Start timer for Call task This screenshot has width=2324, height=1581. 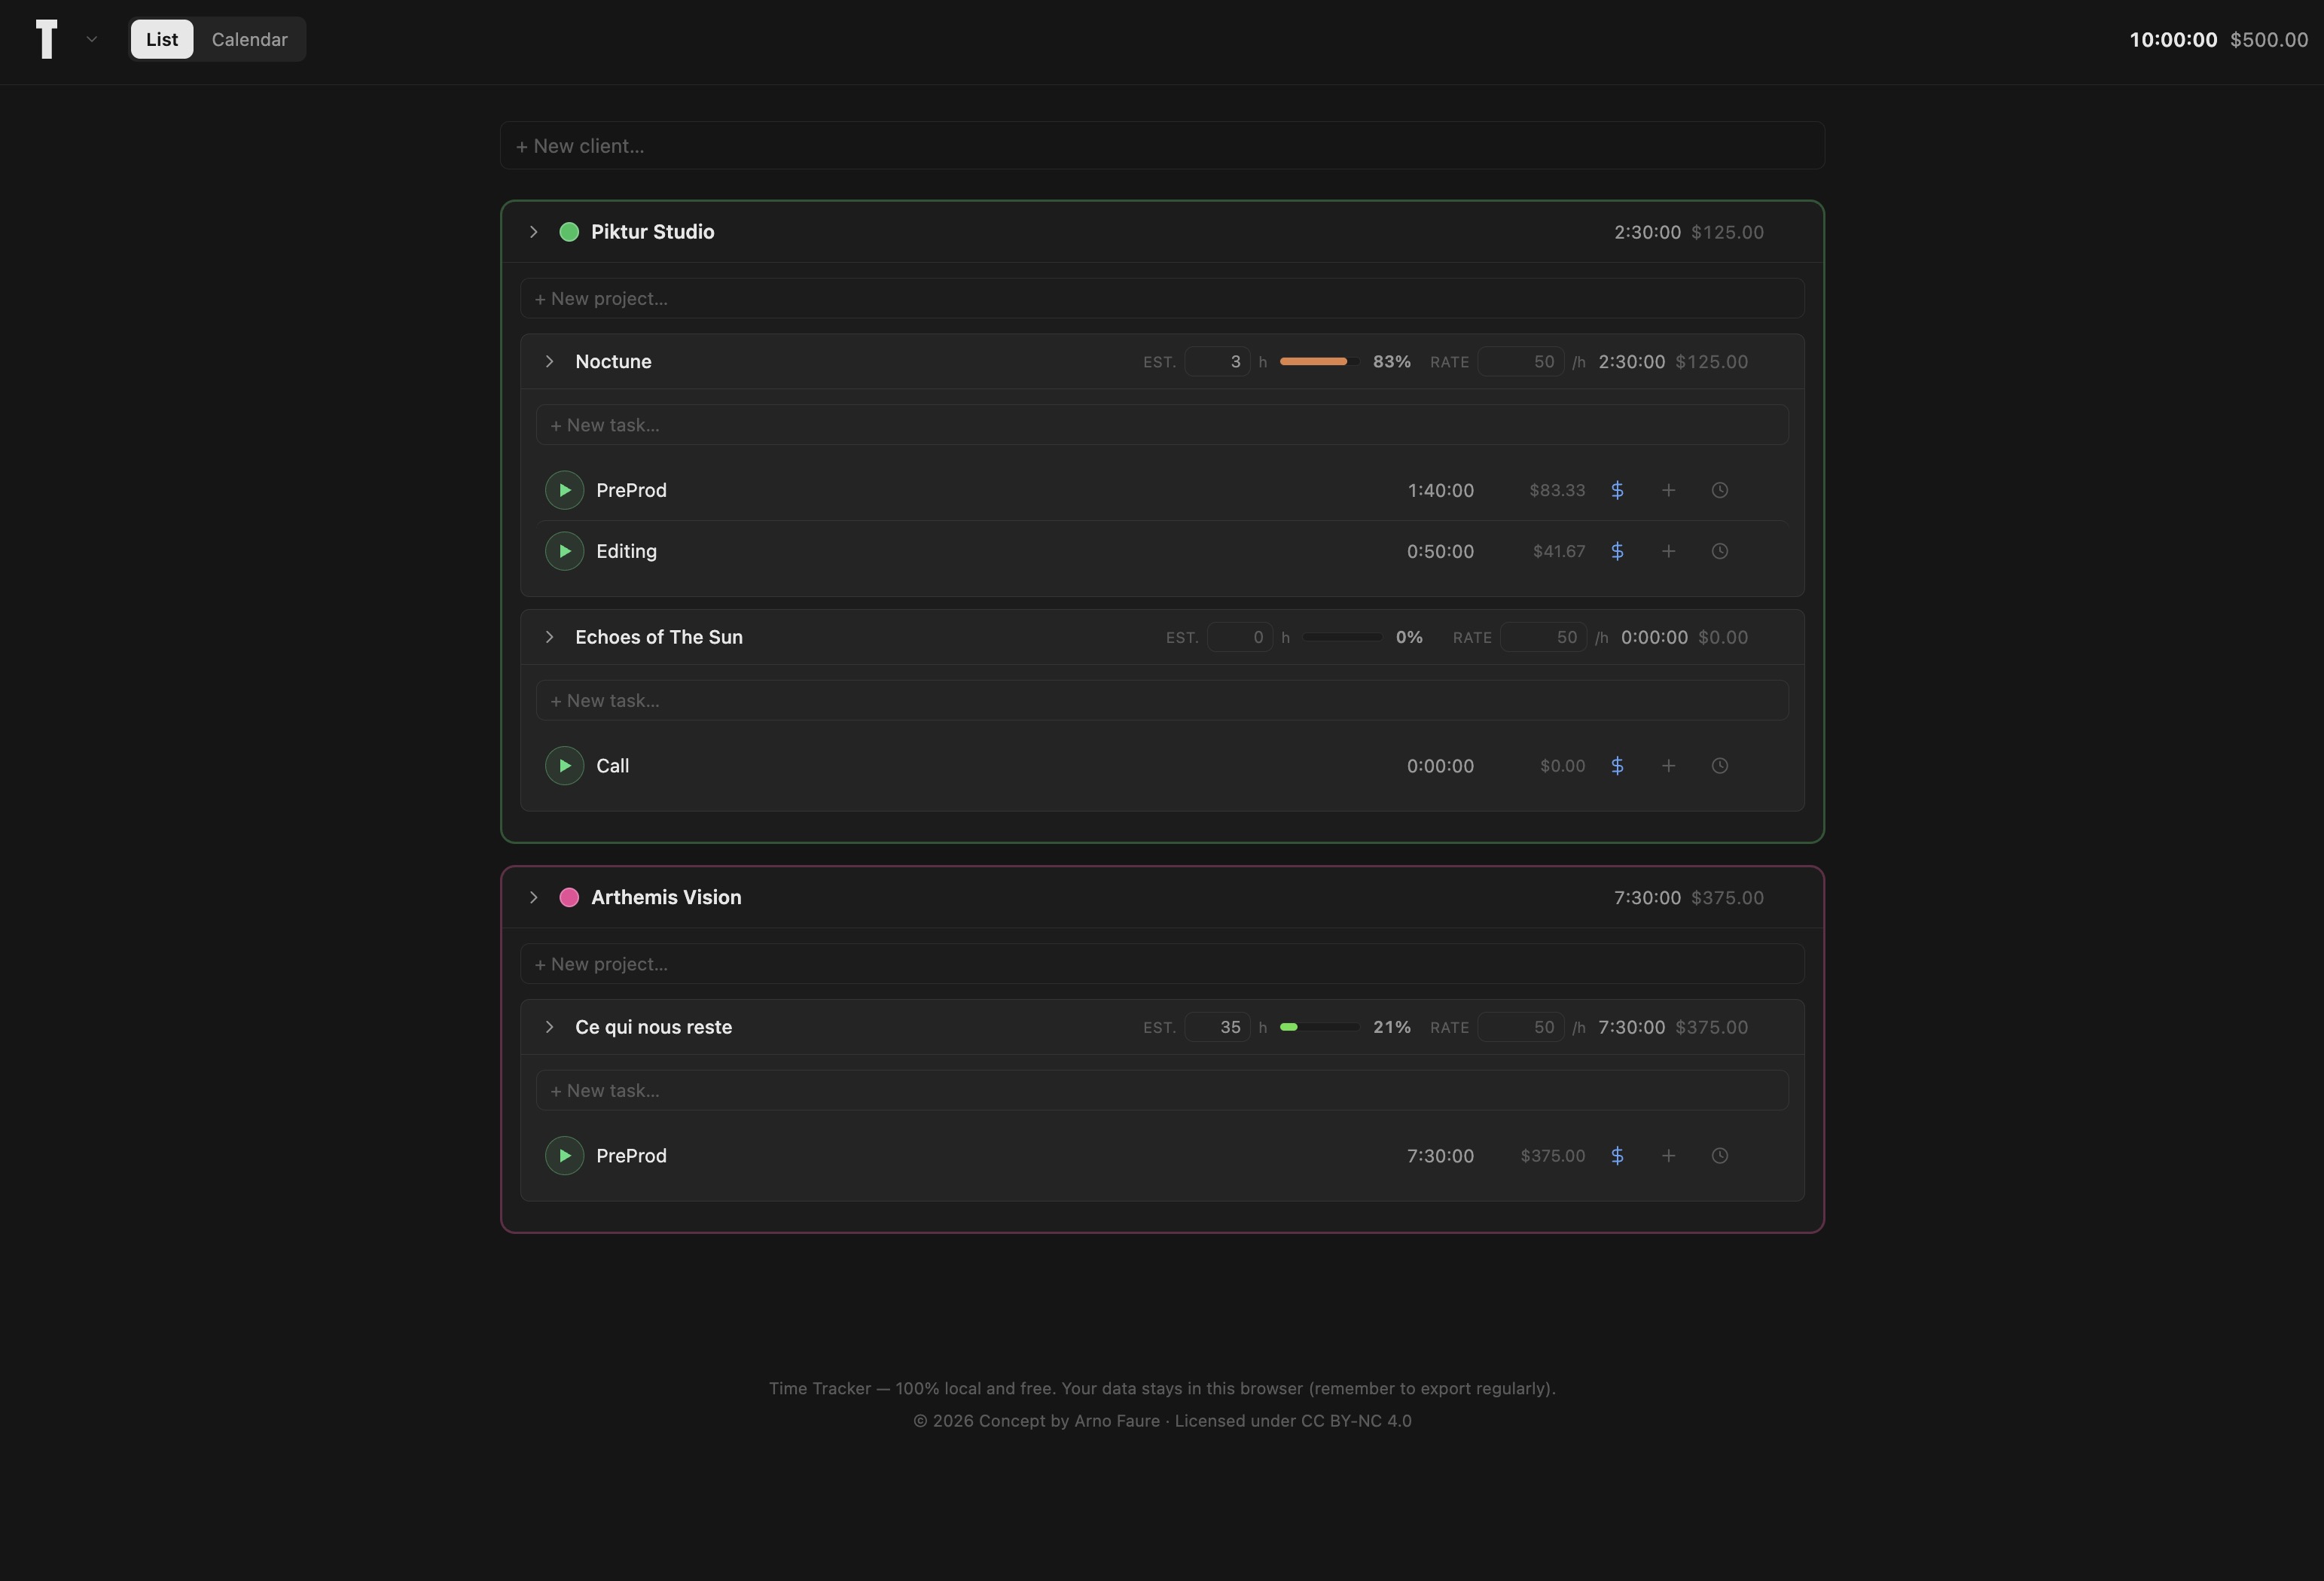[564, 766]
